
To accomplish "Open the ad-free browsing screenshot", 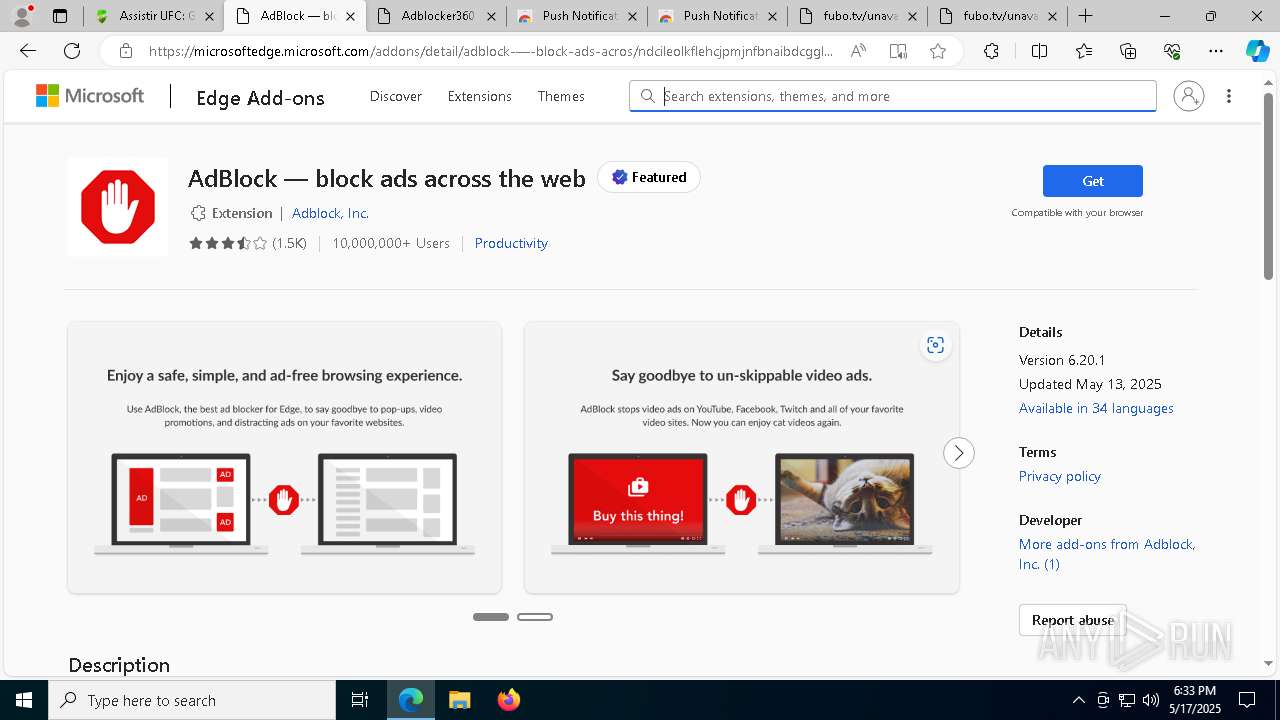I will point(285,457).
